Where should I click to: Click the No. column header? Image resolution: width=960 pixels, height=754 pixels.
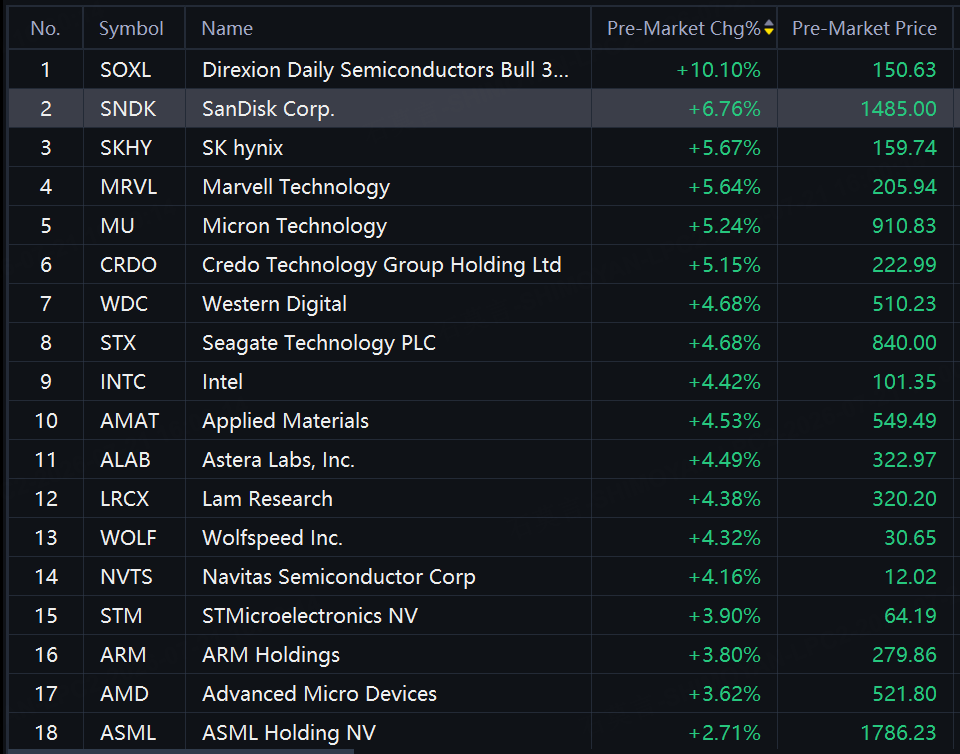point(45,28)
